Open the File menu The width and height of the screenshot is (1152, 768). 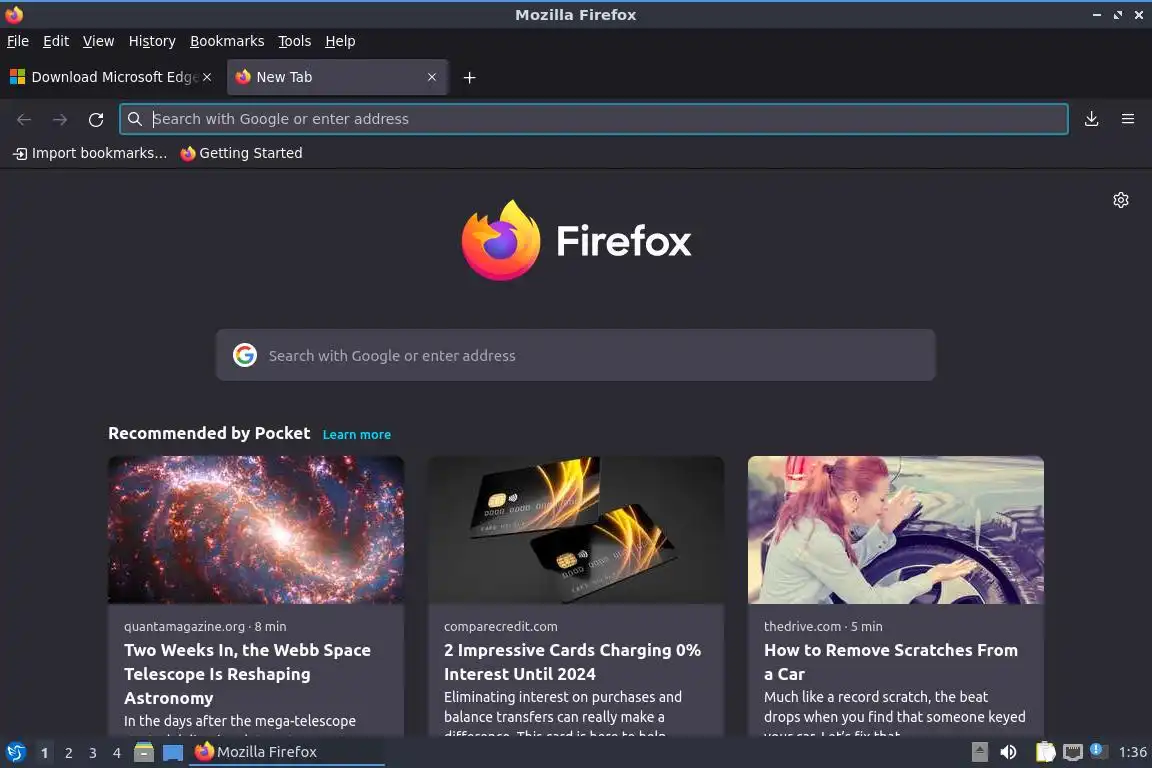[18, 41]
